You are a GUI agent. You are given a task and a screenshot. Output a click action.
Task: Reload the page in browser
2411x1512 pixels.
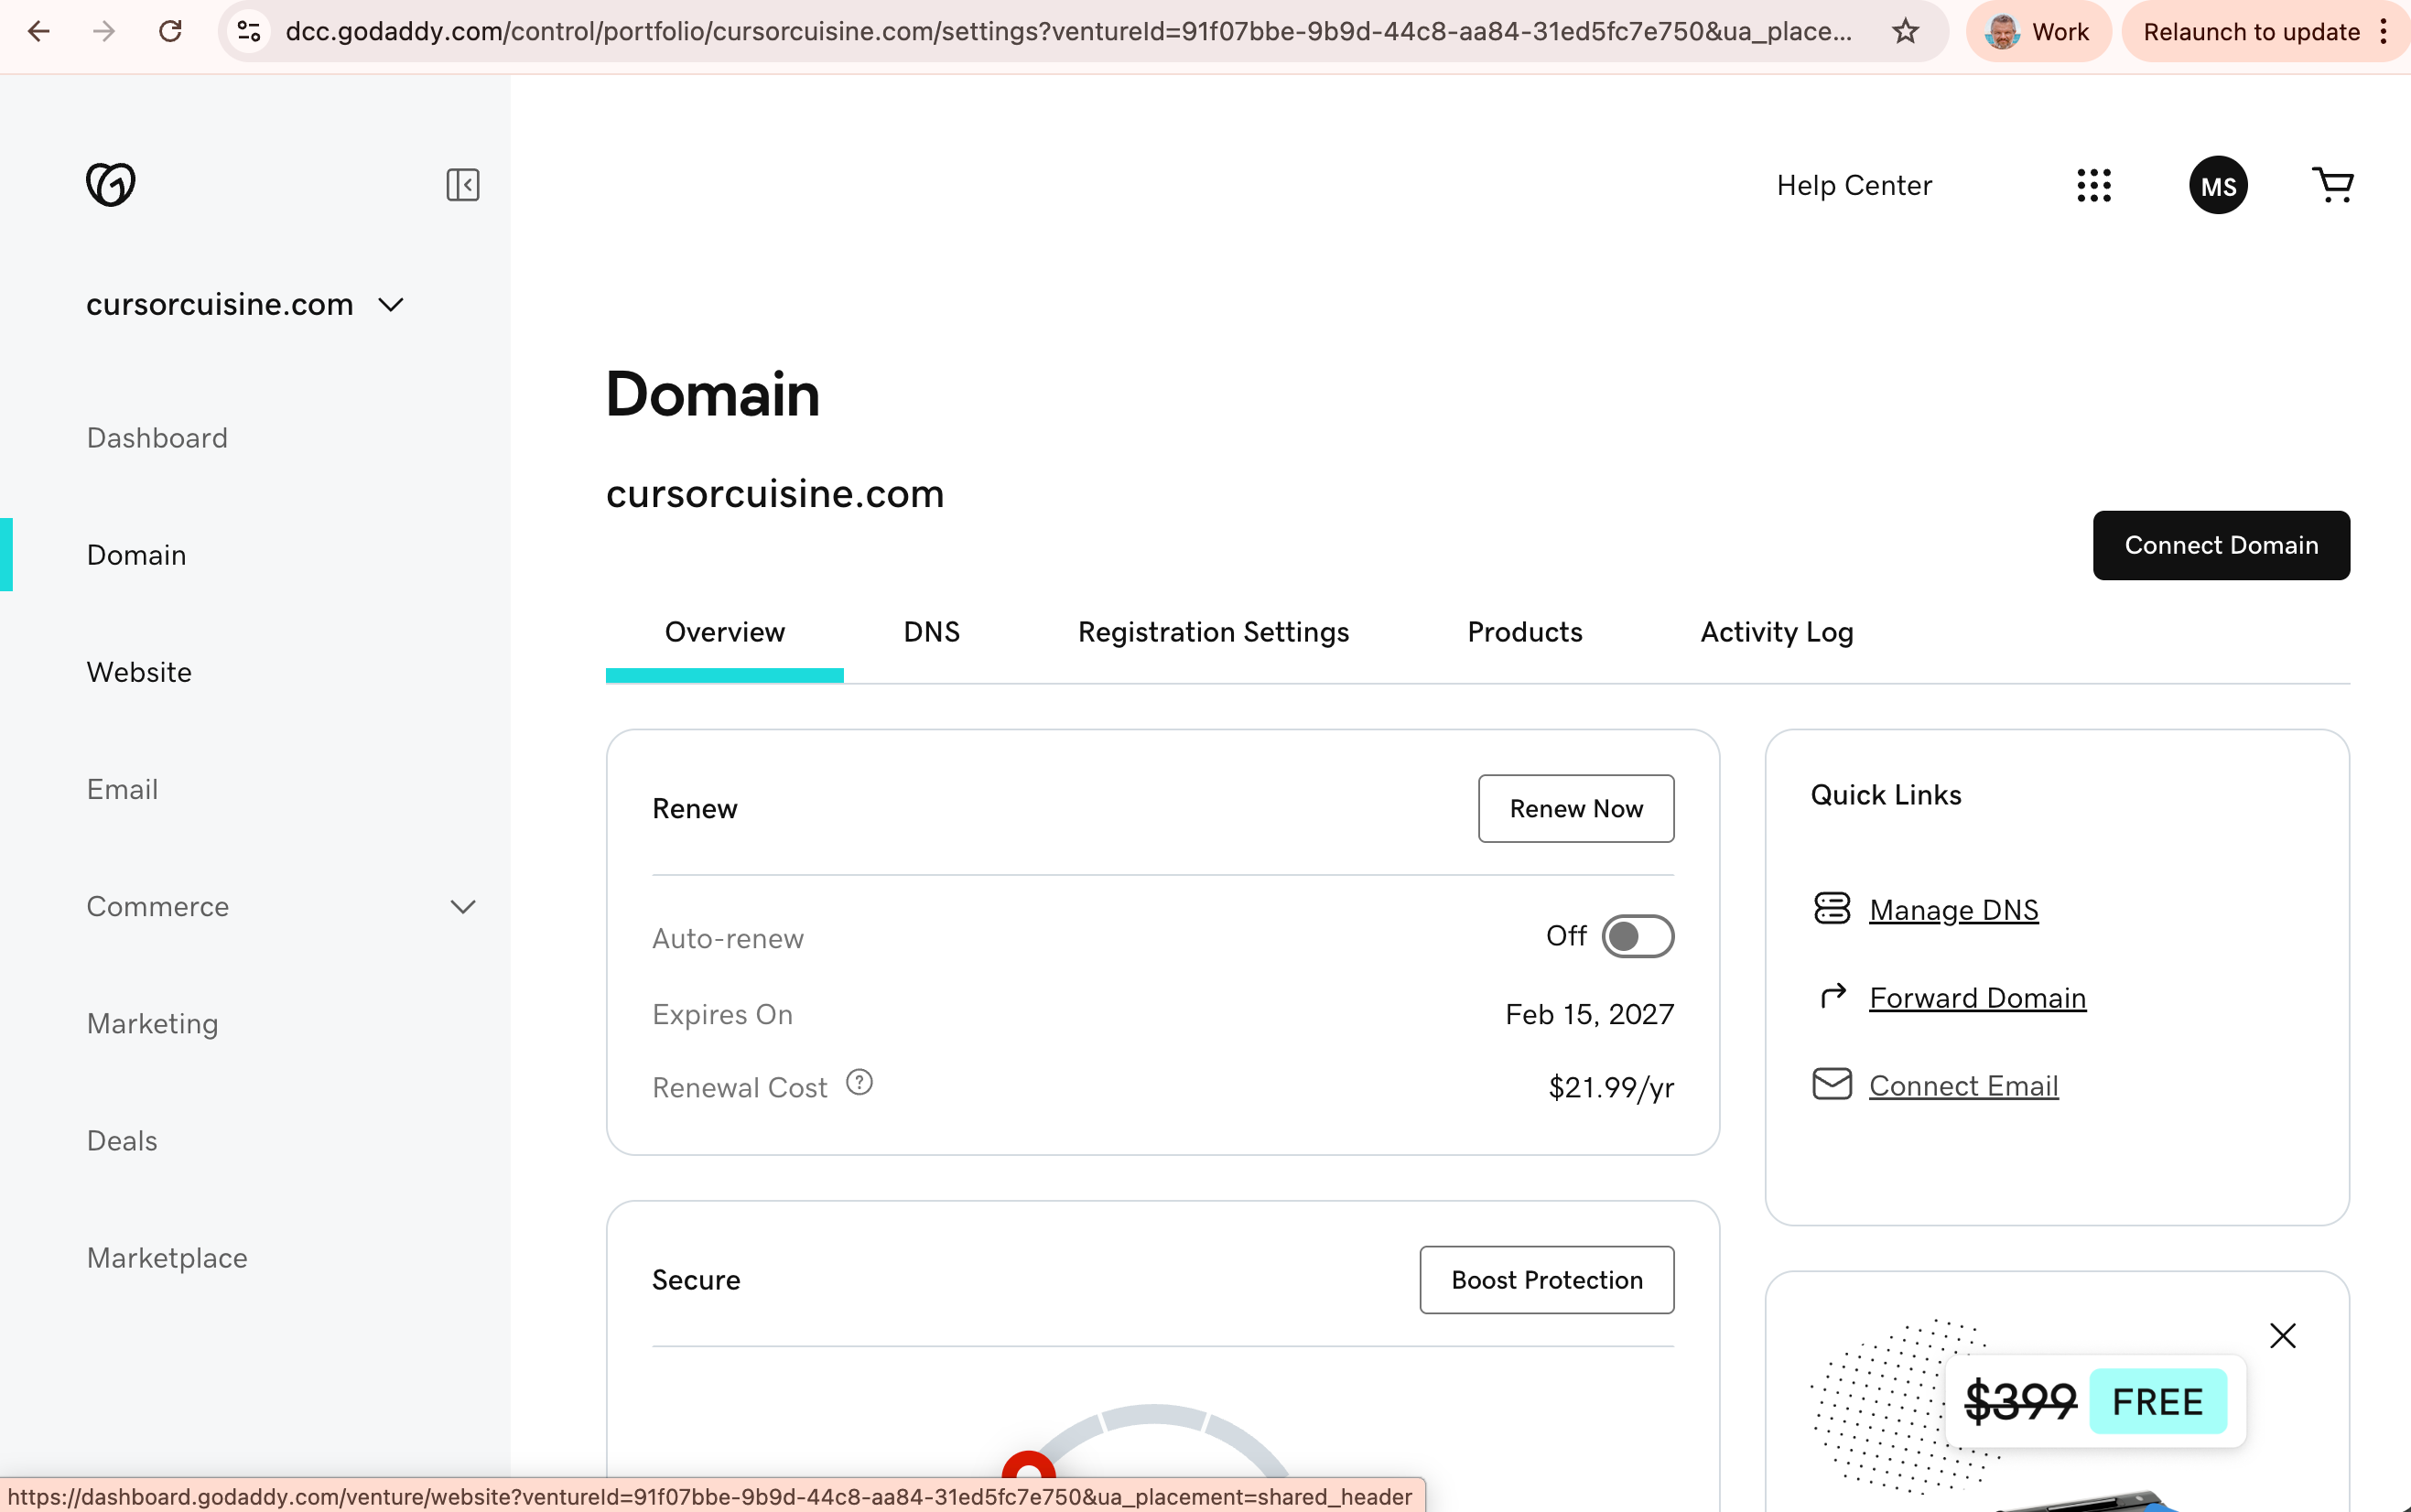pos(170,32)
